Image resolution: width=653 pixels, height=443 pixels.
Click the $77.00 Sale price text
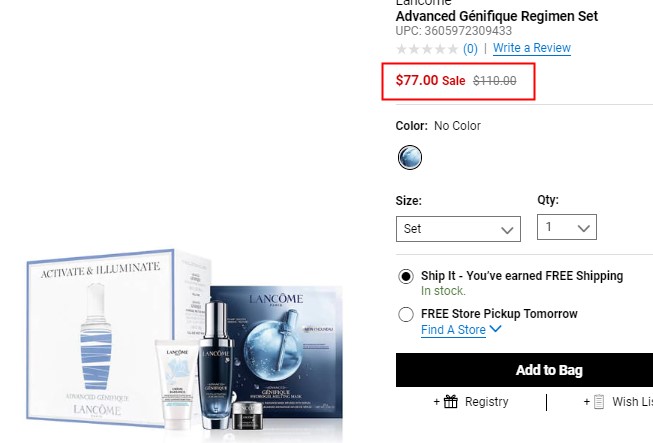[x=430, y=80]
